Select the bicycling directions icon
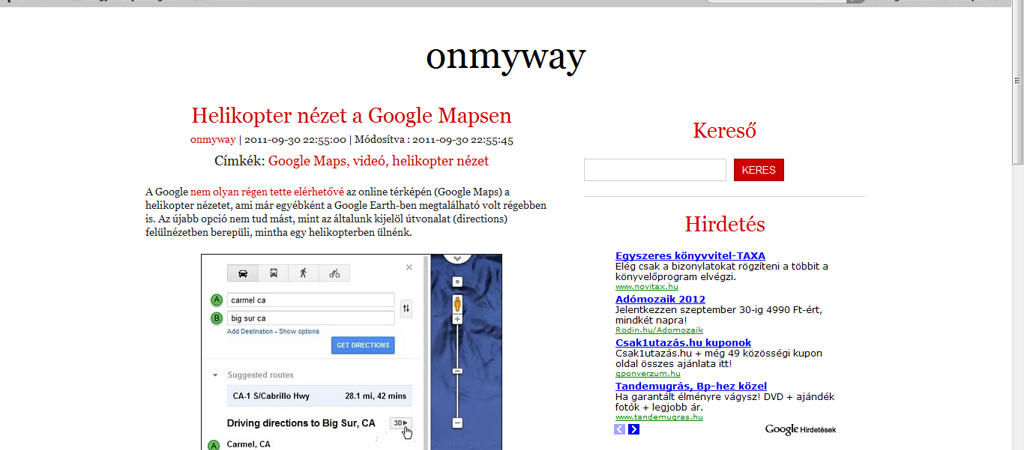The height and width of the screenshot is (450, 1024). 334,273
